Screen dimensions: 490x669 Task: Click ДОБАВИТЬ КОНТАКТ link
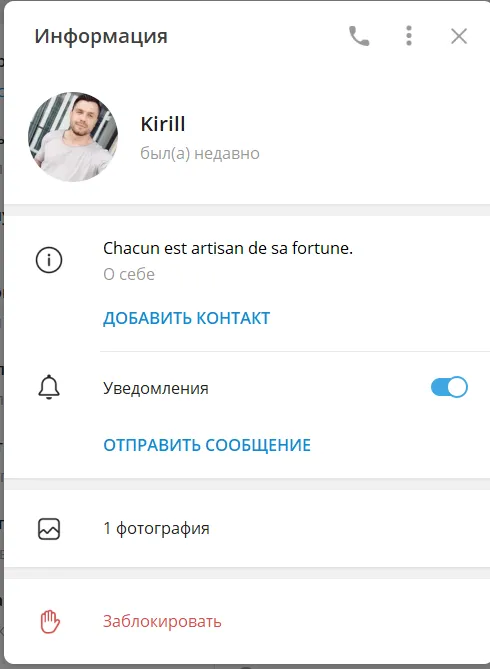pos(187,318)
